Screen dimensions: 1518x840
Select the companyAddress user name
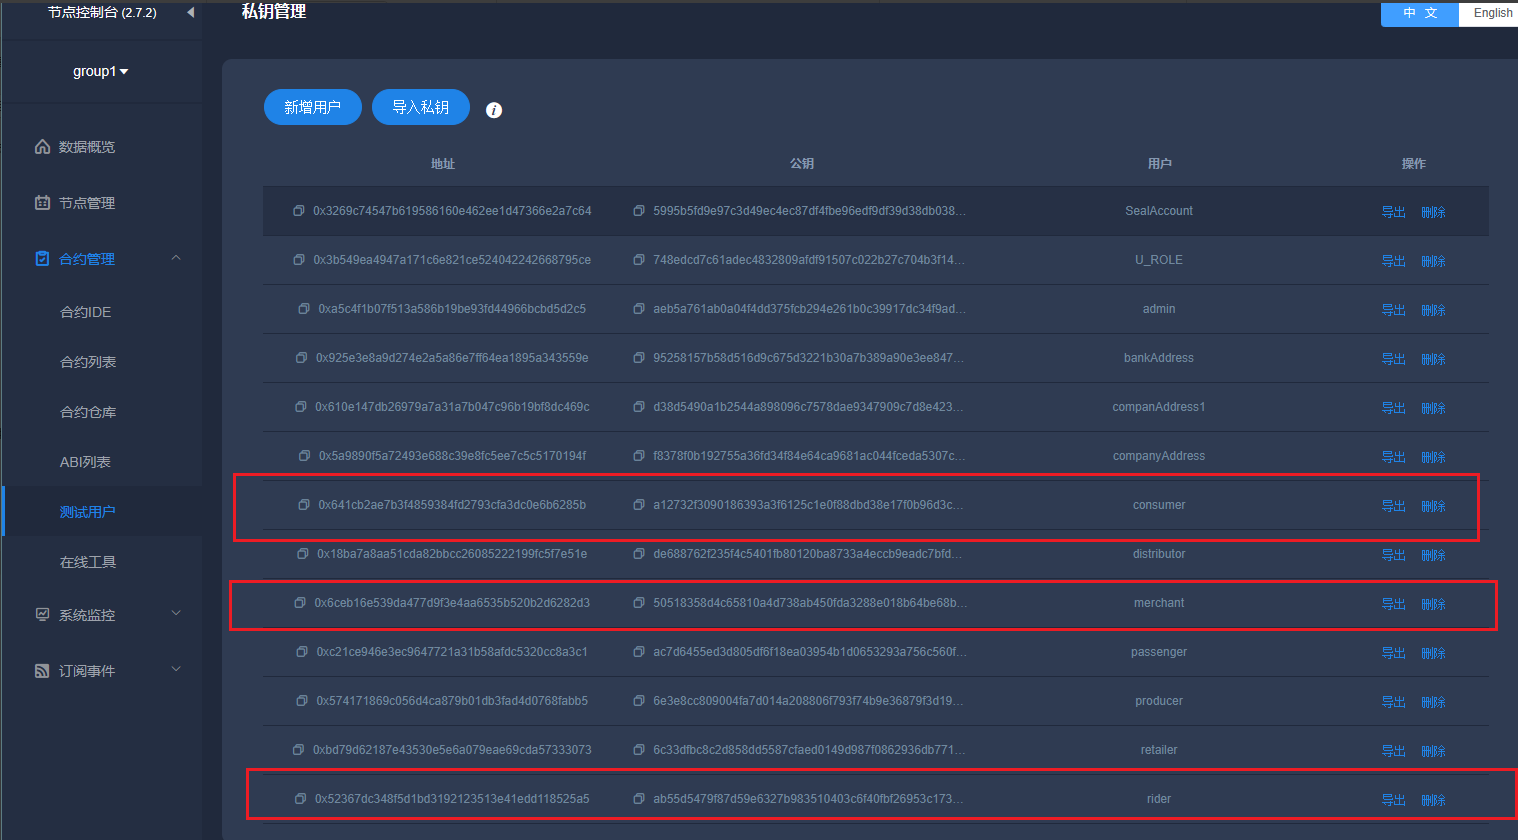pyautogui.click(x=1159, y=456)
